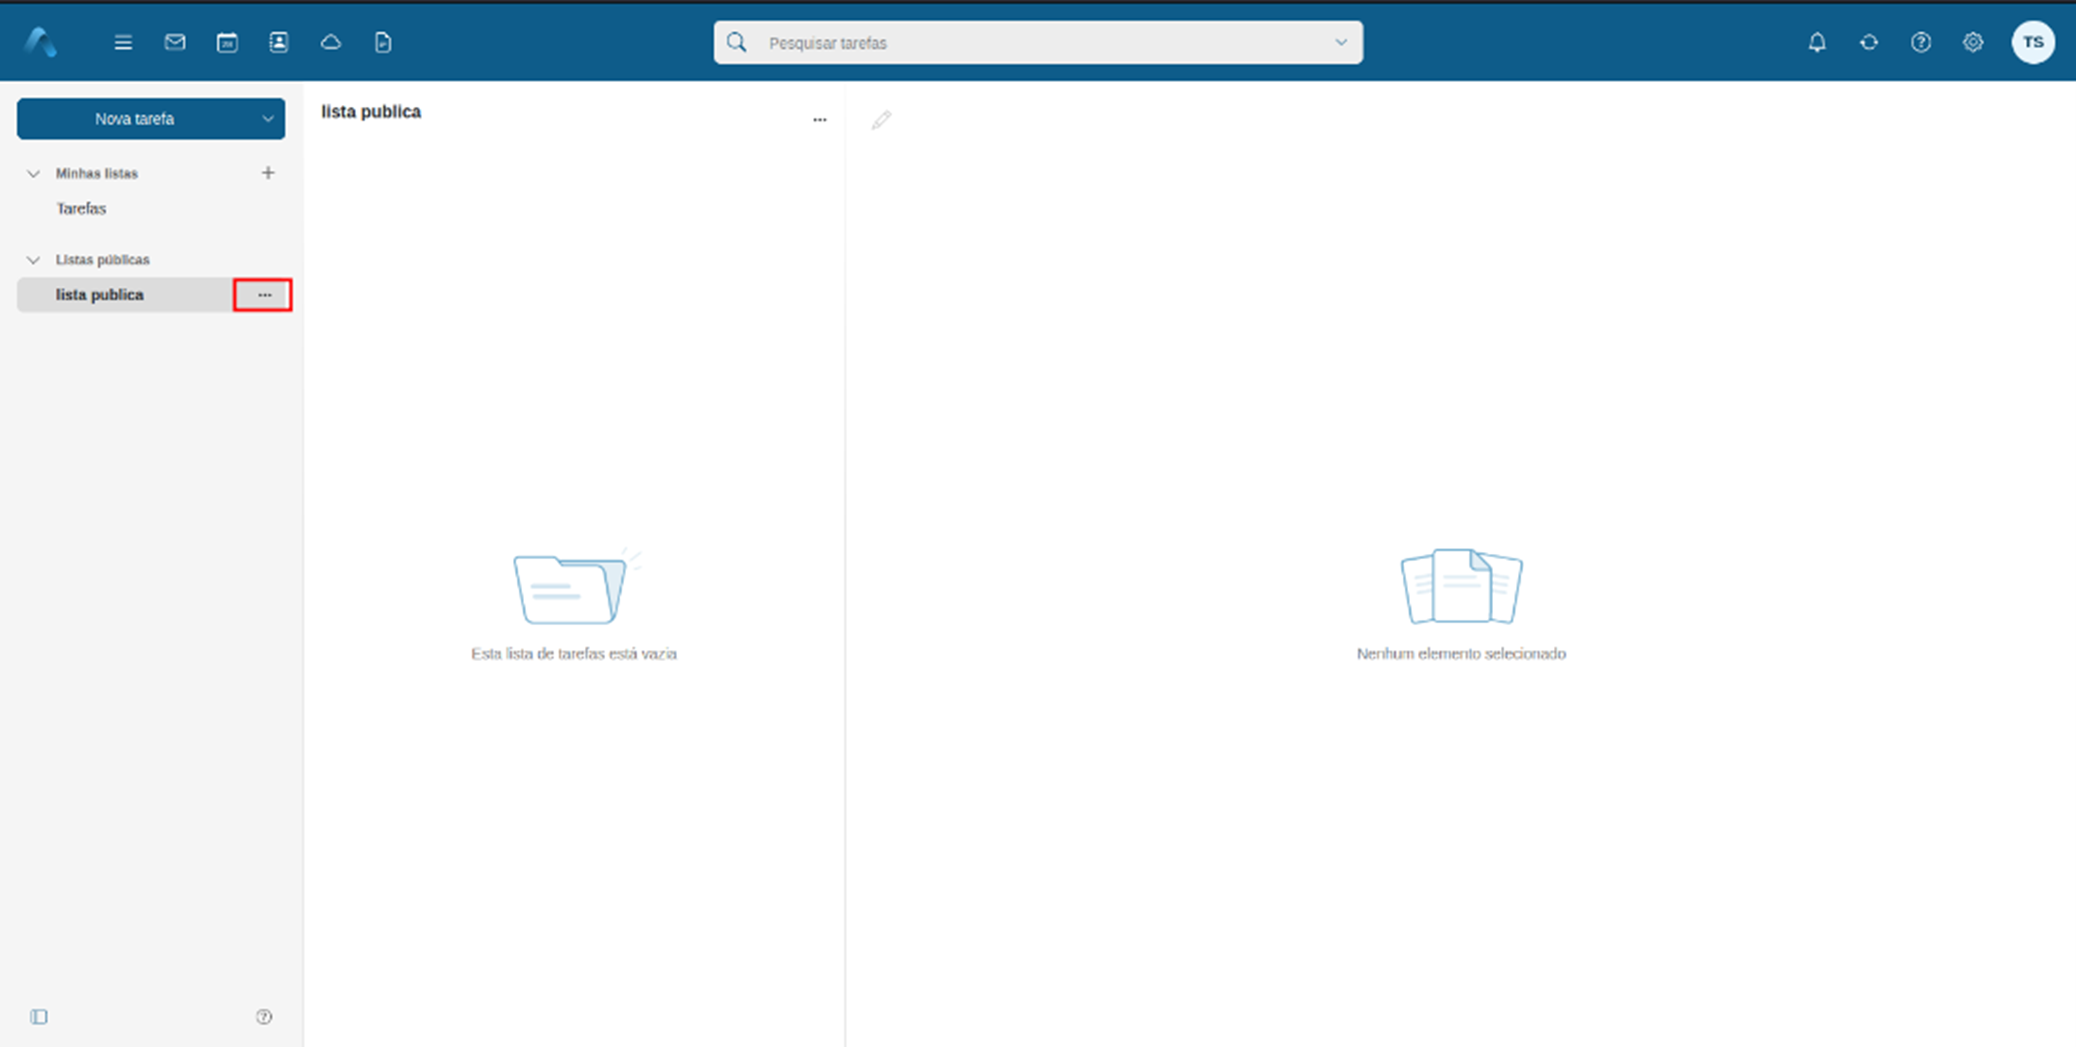
Task: Click the Minhas listas label
Action: tap(97, 173)
